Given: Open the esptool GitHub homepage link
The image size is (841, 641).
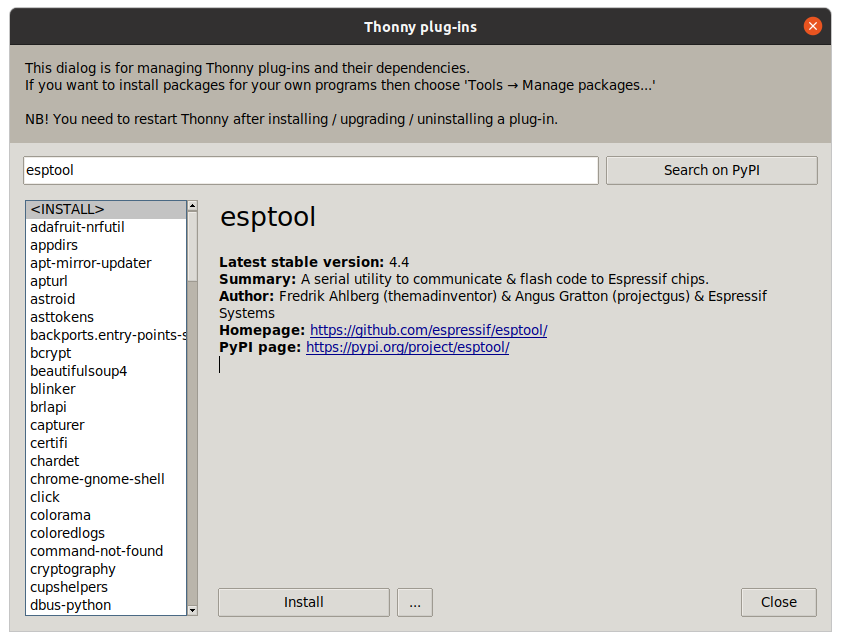Looking at the screenshot, I should (429, 330).
